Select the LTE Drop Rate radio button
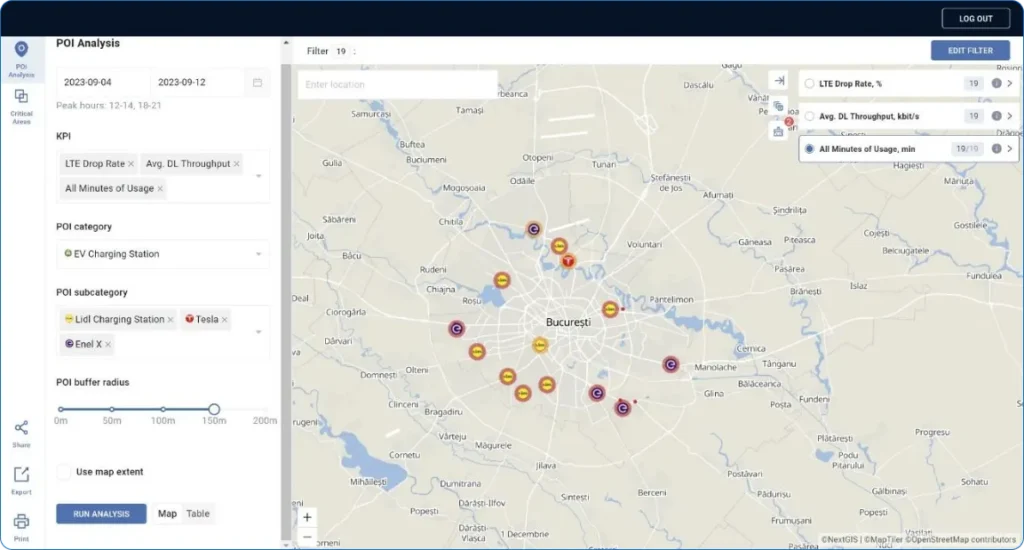Image resolution: width=1024 pixels, height=550 pixels. (809, 84)
